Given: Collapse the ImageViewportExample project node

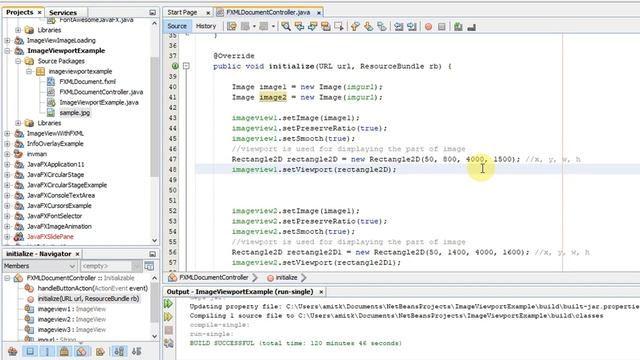Looking at the screenshot, I should pyautogui.click(x=7, y=51).
